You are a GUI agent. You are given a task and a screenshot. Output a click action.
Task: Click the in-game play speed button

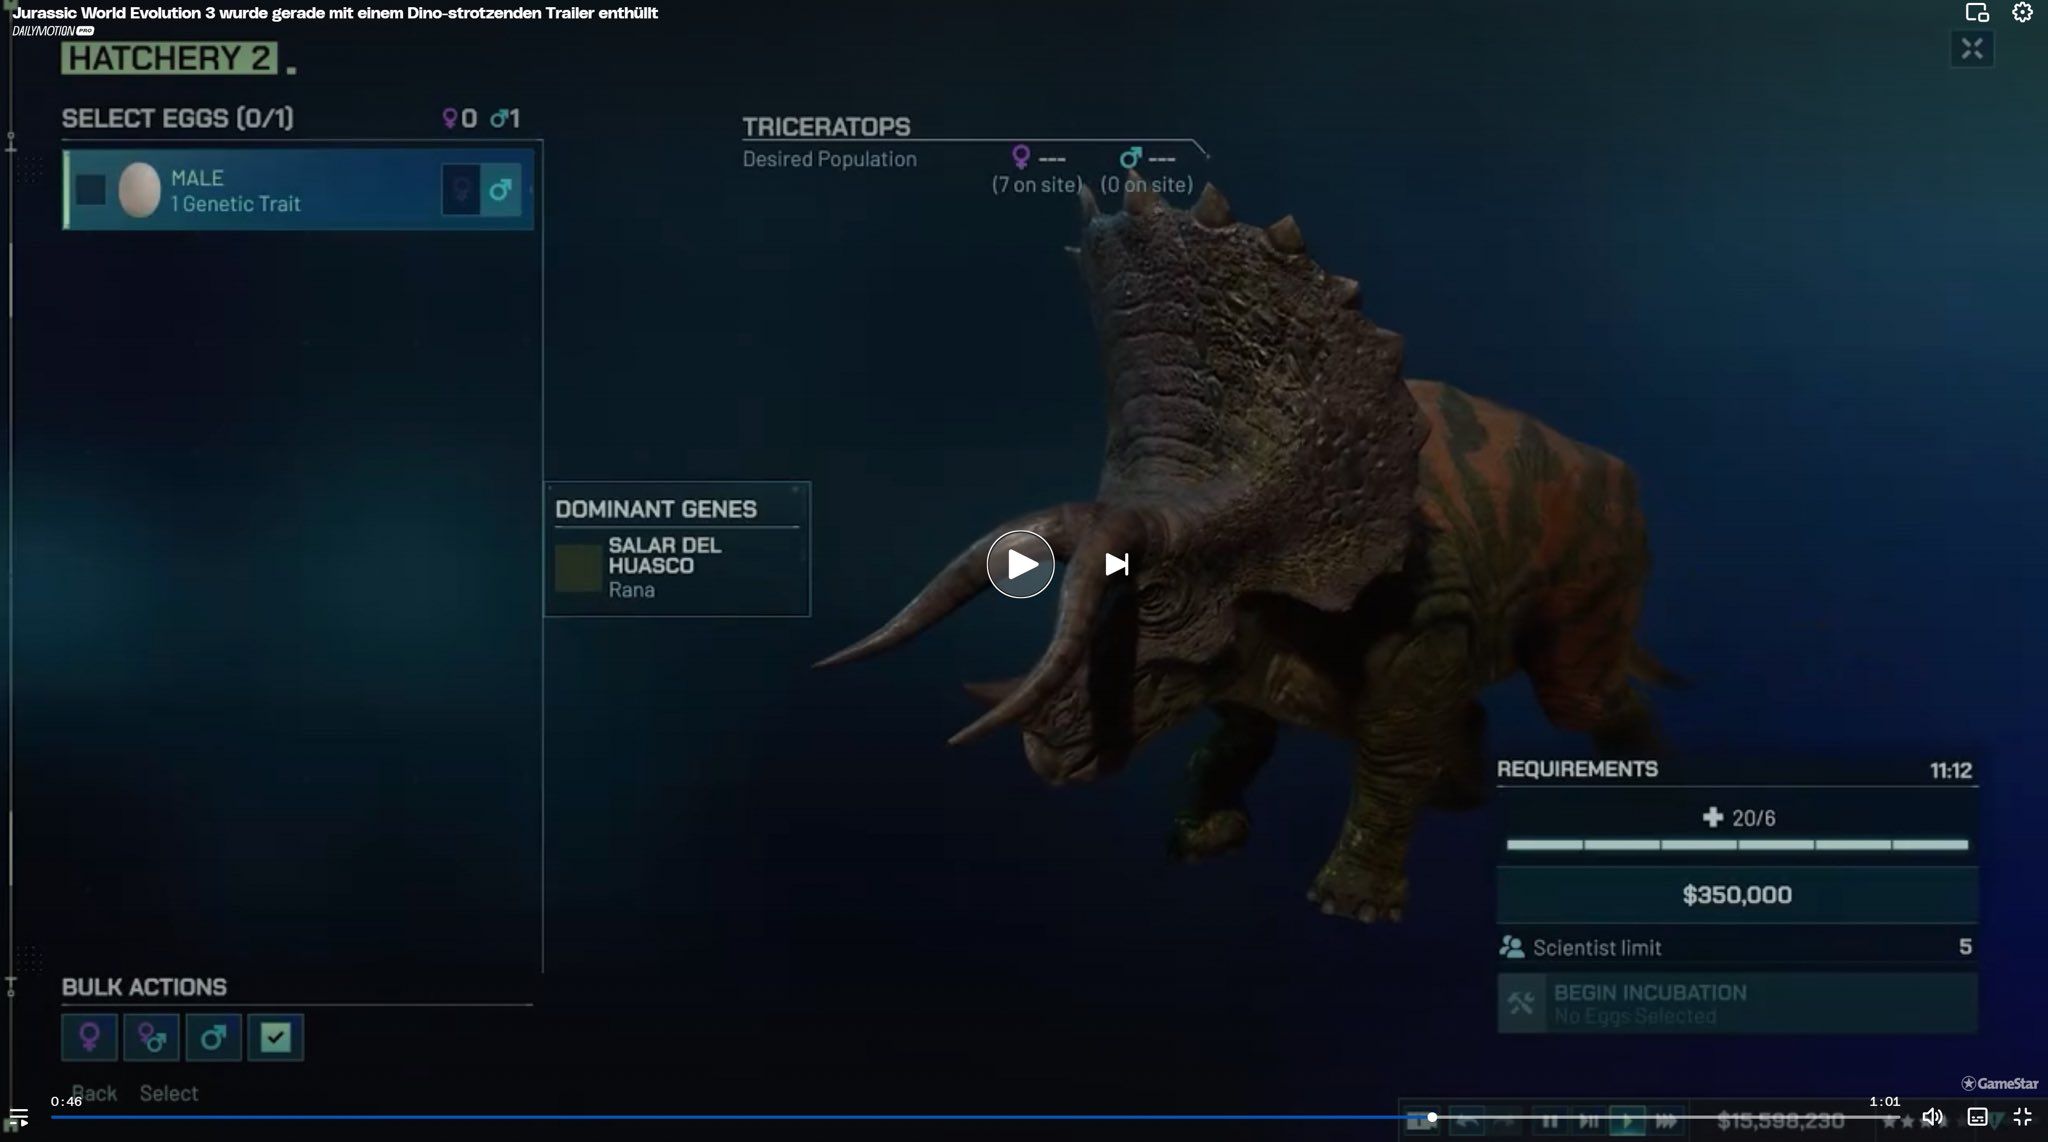pos(1627,1121)
